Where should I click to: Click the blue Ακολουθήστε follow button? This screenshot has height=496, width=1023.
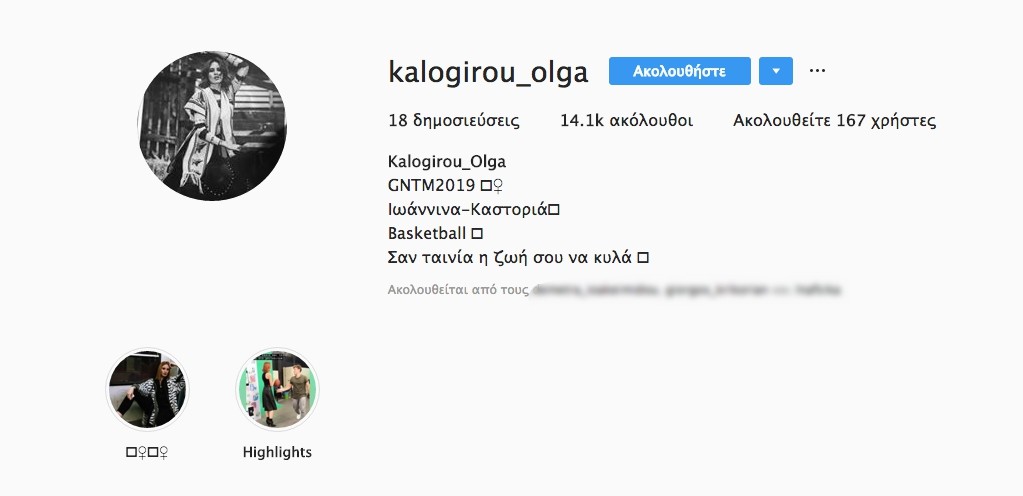click(x=680, y=71)
